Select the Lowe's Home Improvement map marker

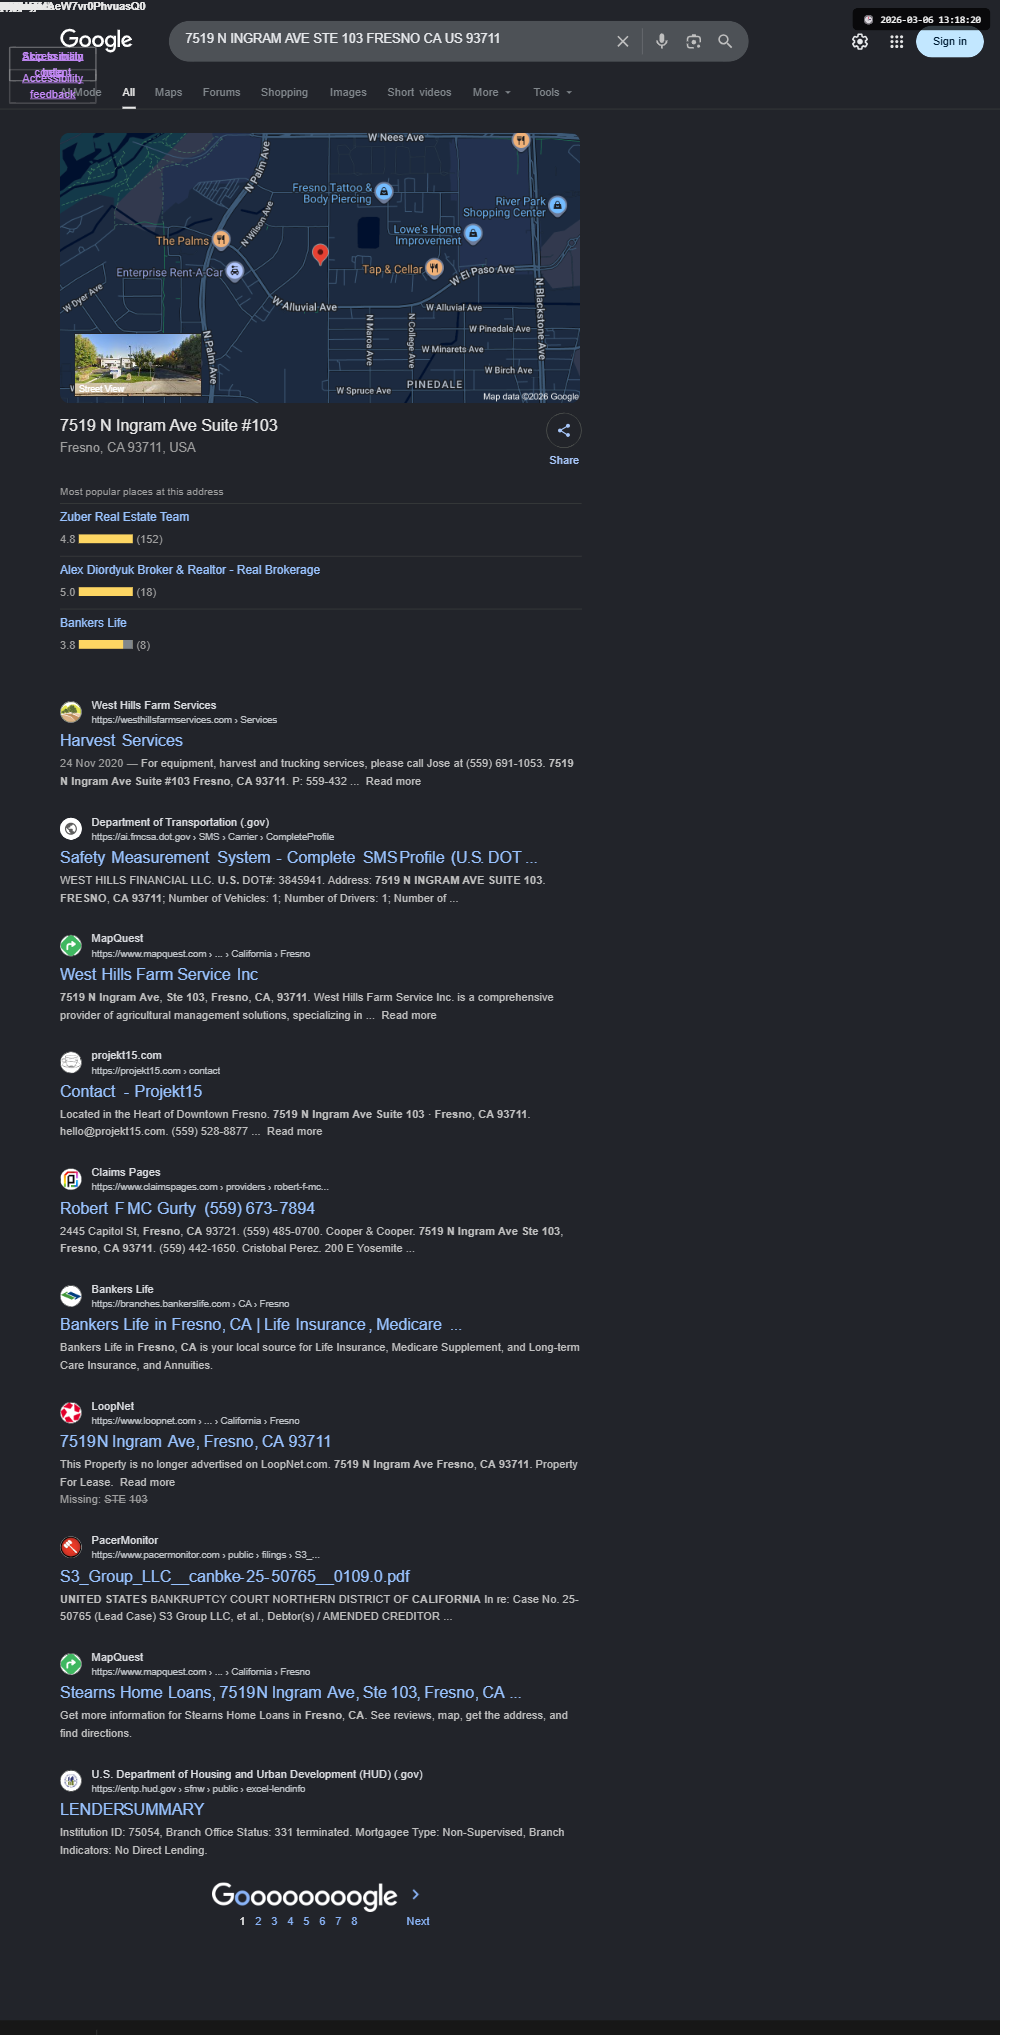point(474,233)
